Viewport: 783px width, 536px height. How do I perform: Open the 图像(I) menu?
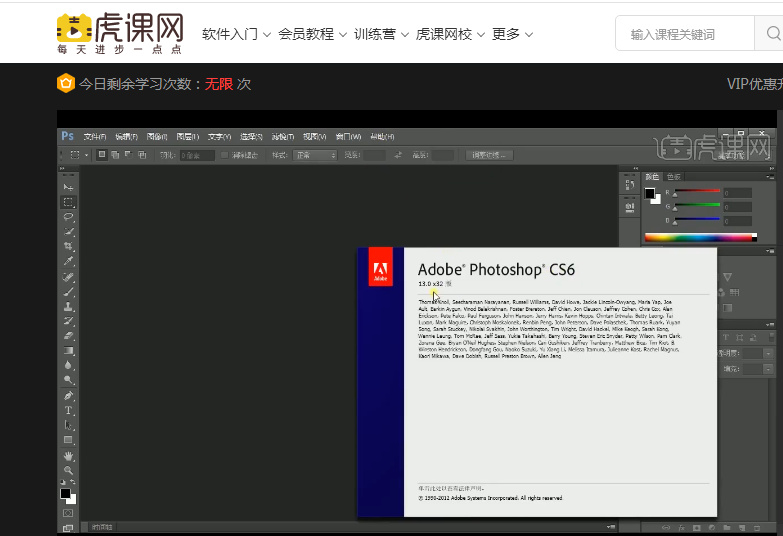coord(157,136)
